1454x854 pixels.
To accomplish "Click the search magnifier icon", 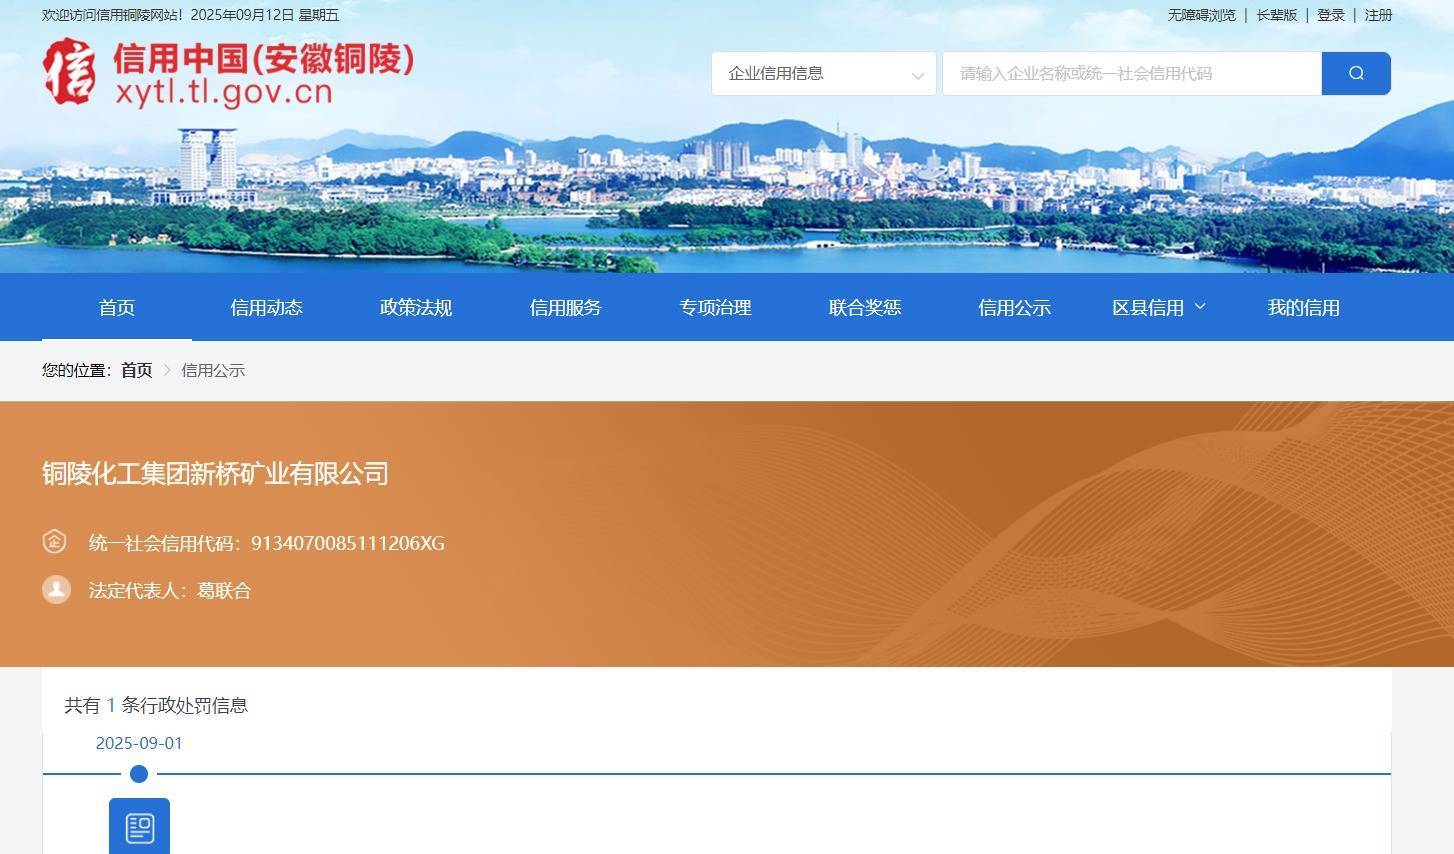I will click(1355, 72).
